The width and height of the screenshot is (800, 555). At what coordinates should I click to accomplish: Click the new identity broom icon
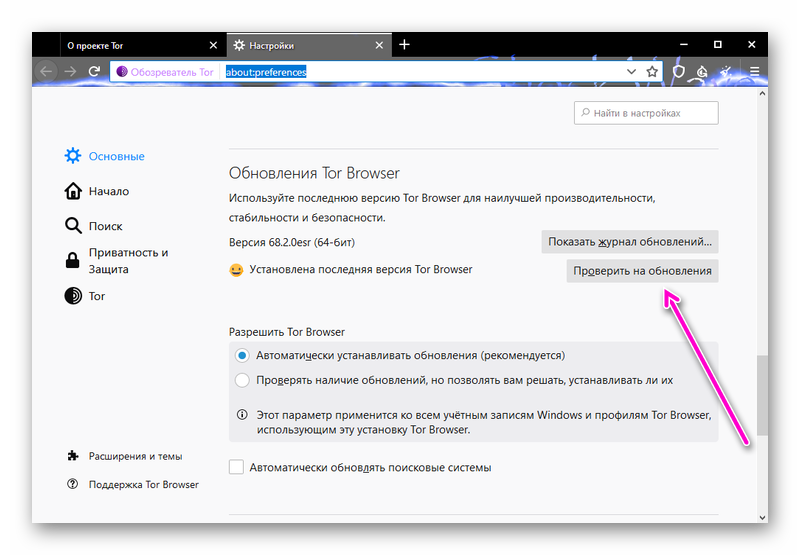(726, 71)
